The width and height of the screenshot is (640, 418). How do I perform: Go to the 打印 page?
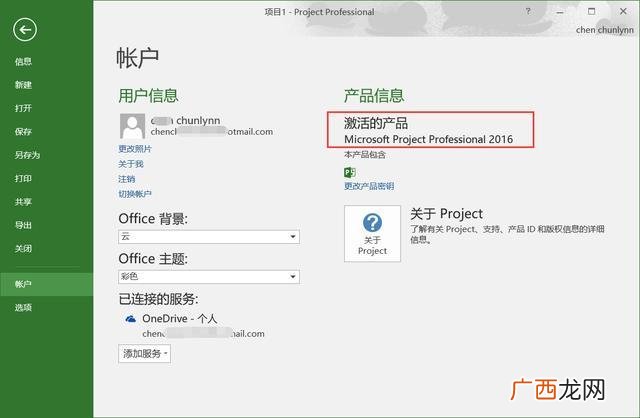coord(23,178)
